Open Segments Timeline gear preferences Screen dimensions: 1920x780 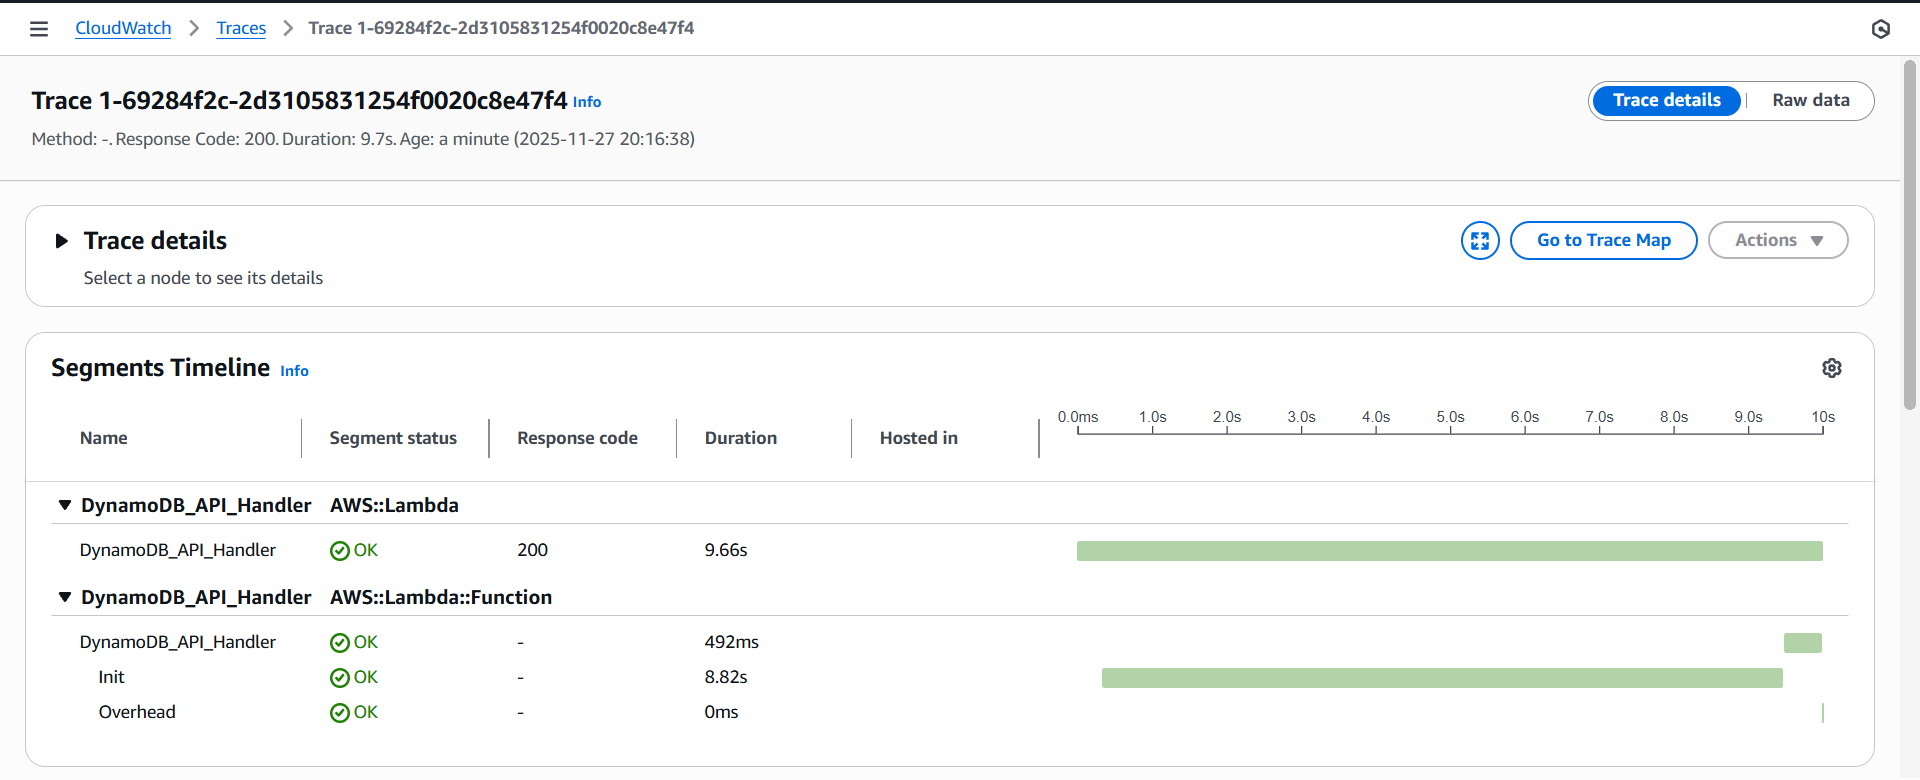1831,368
